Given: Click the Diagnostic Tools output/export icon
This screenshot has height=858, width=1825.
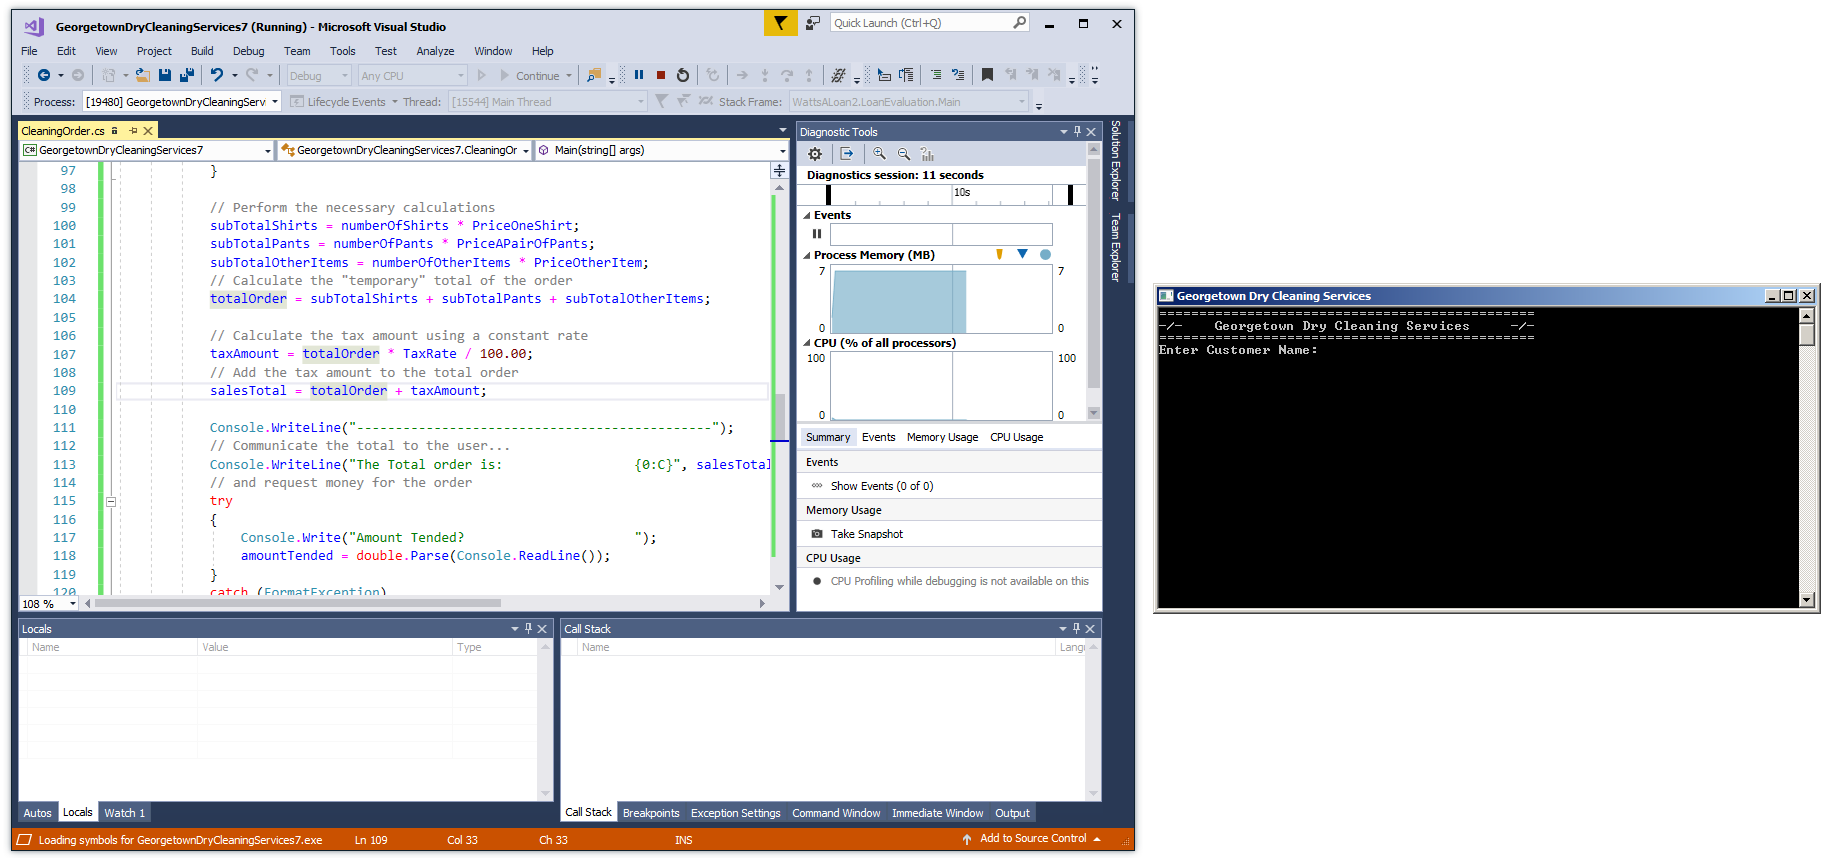Looking at the screenshot, I should click(847, 154).
